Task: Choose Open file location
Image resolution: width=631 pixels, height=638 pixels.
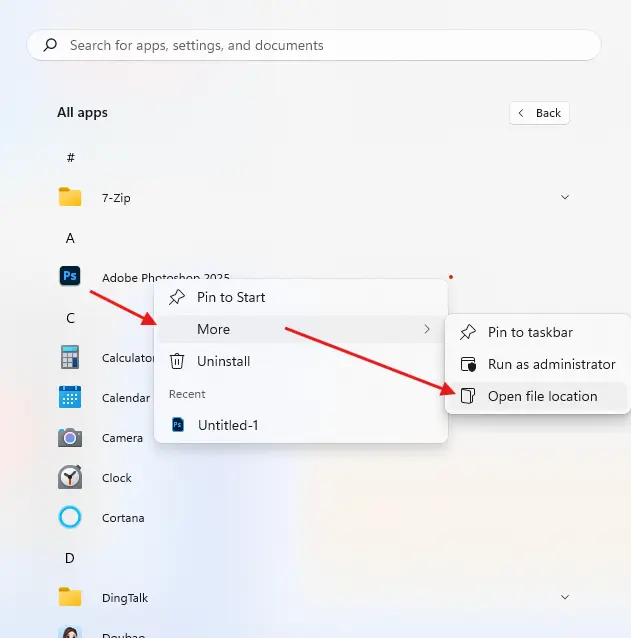Action: (x=542, y=396)
